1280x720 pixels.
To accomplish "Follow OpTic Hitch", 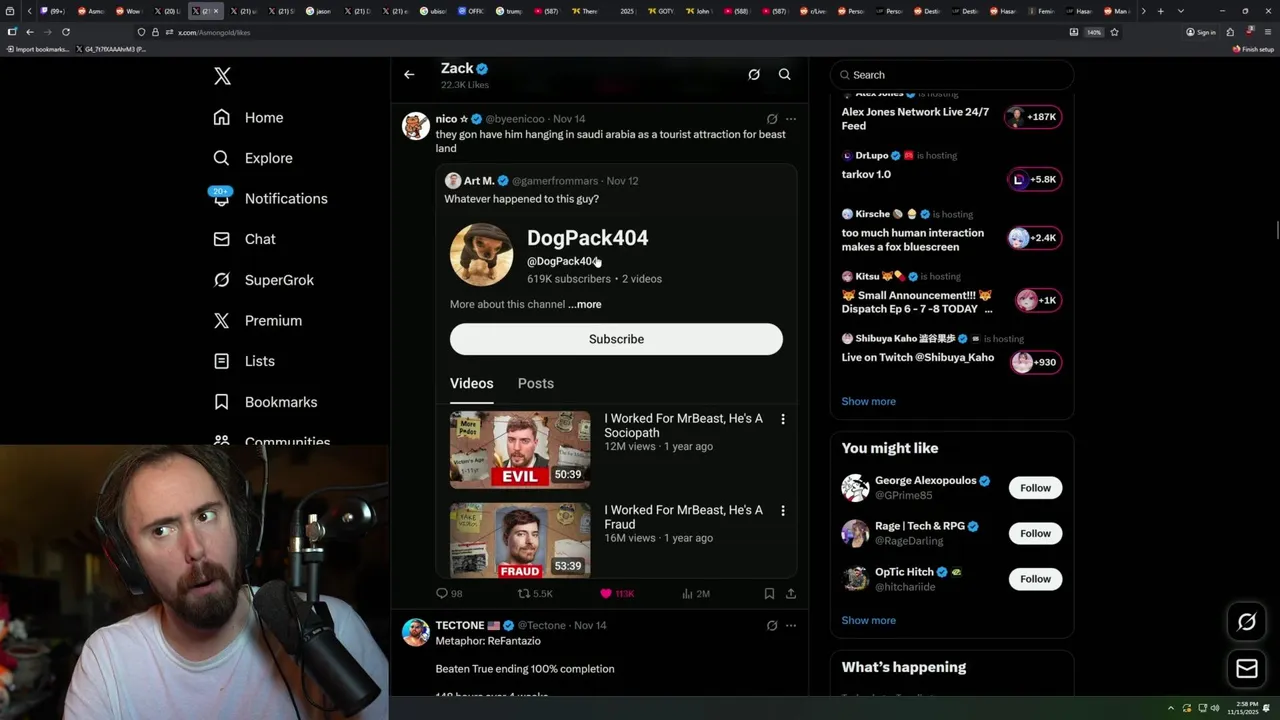I will [x=1035, y=579].
